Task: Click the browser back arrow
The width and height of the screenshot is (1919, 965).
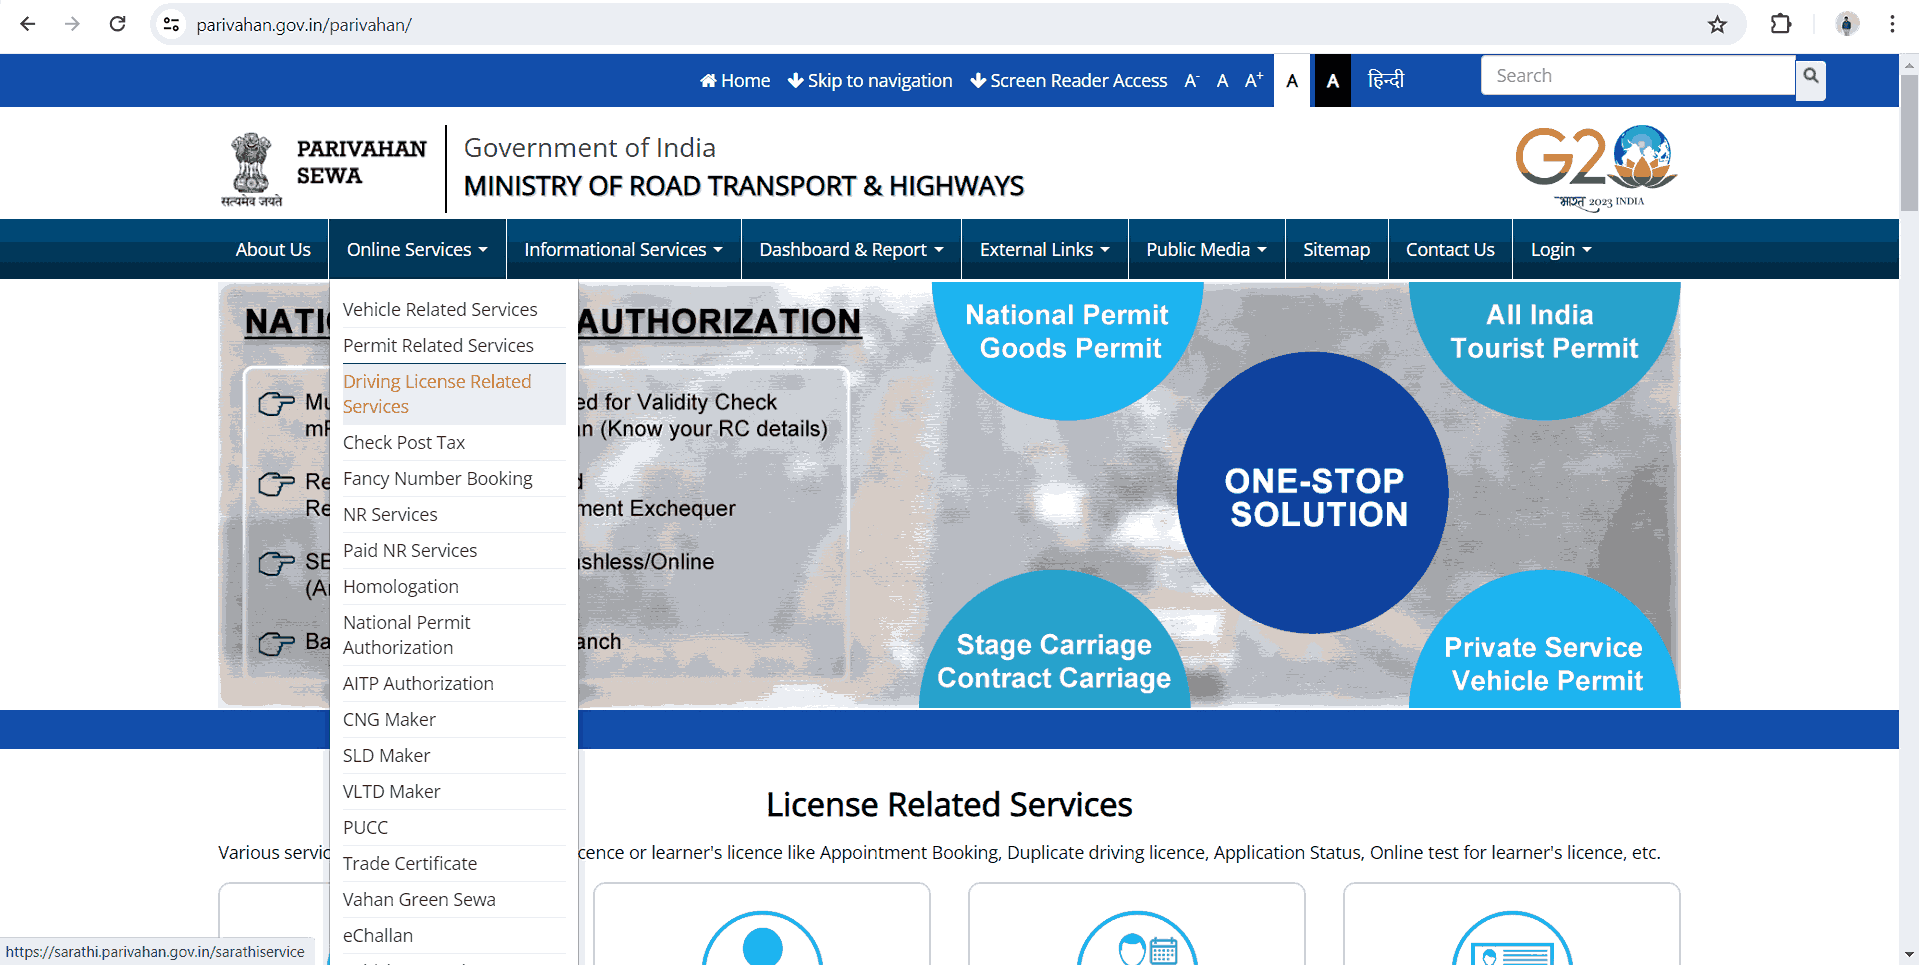Action: coord(28,24)
